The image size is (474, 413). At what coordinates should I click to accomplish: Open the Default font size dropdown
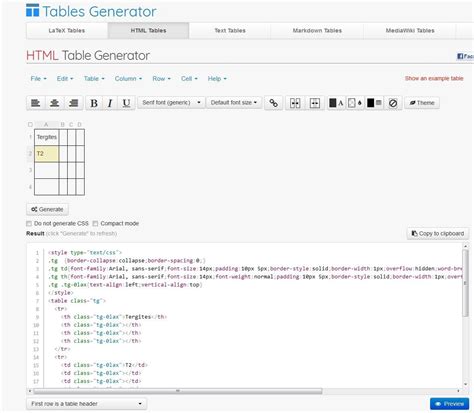click(x=234, y=103)
